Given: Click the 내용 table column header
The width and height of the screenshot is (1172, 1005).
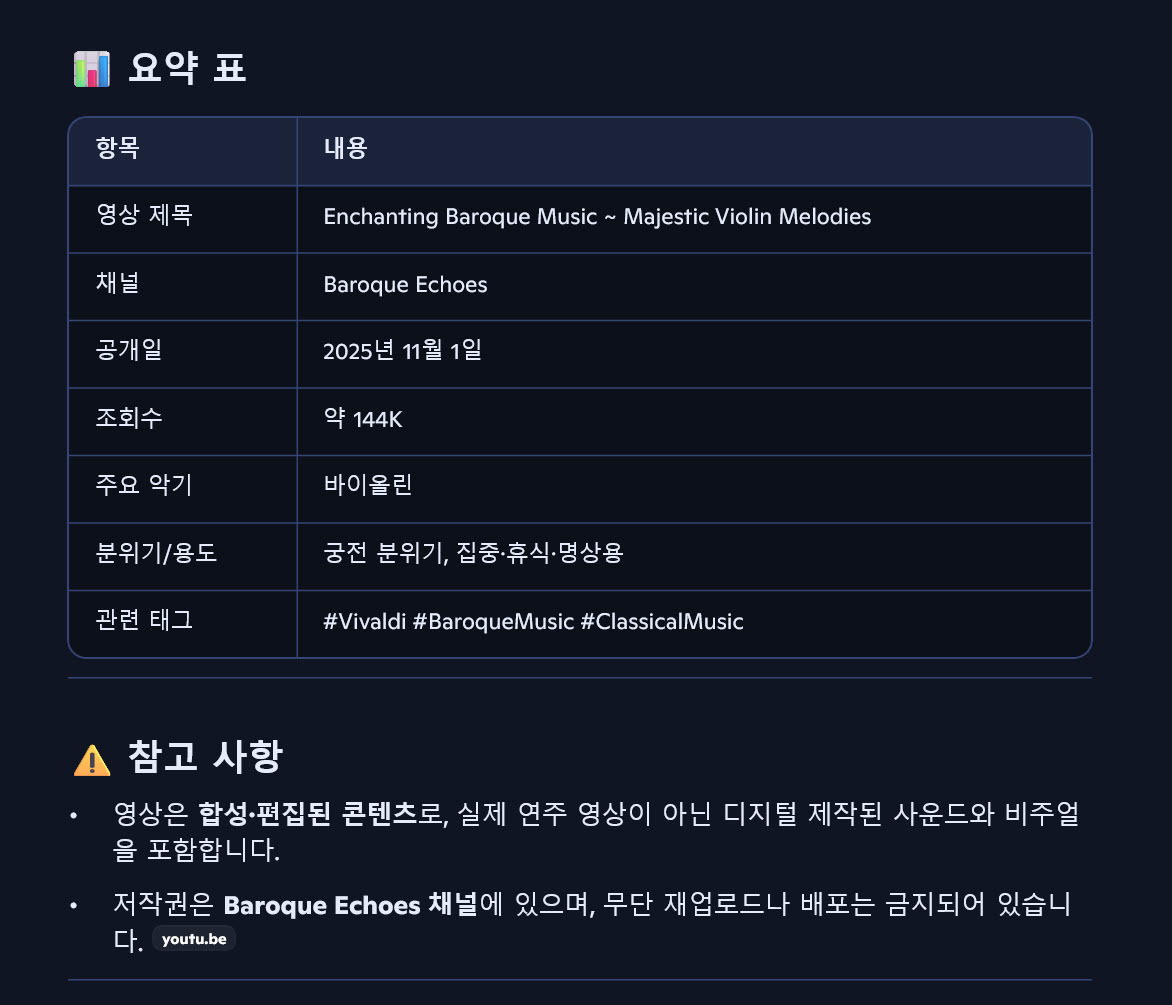Looking at the screenshot, I should [346, 150].
